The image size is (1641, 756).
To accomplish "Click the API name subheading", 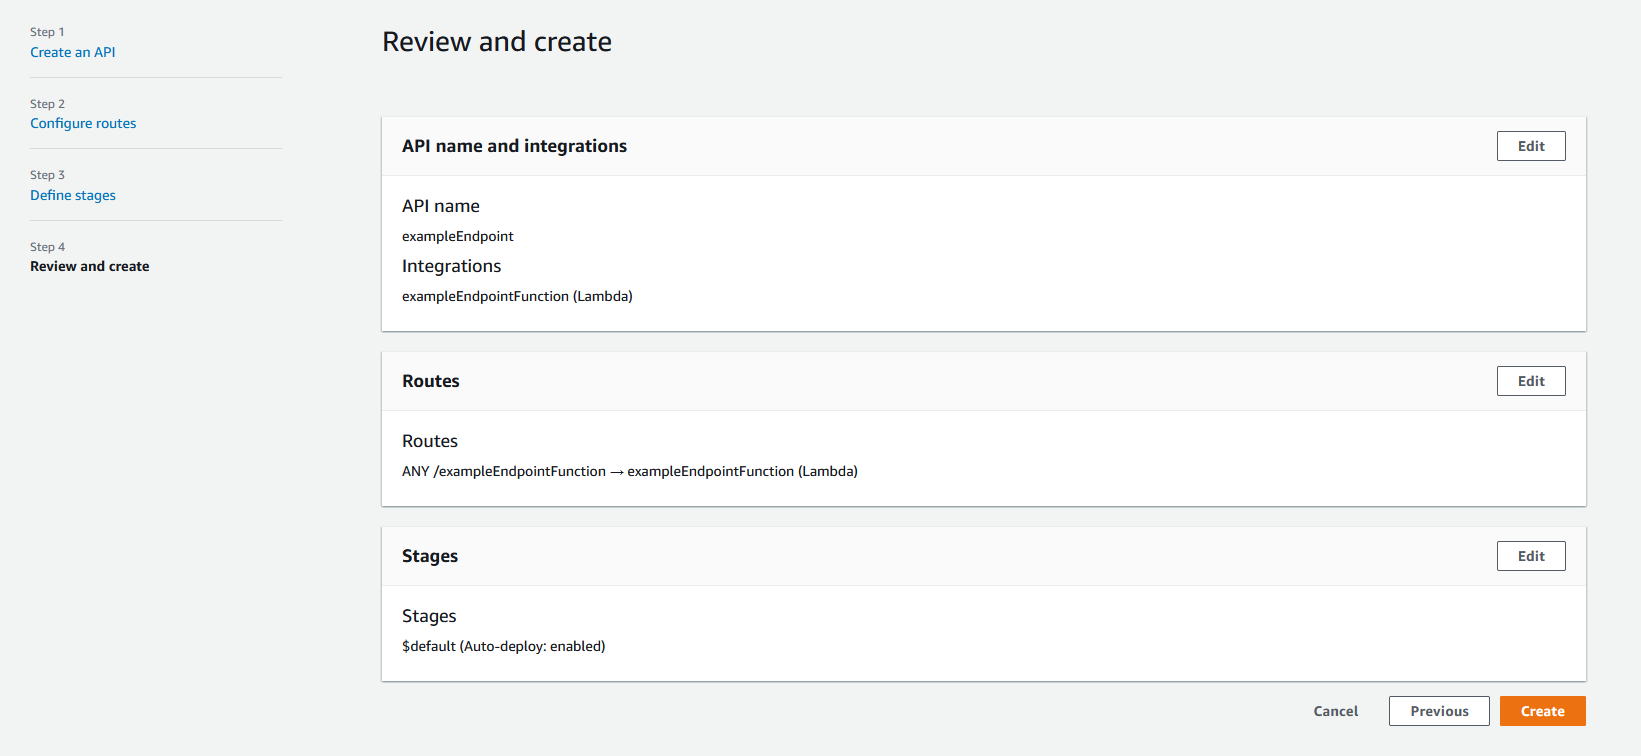I will point(441,206).
